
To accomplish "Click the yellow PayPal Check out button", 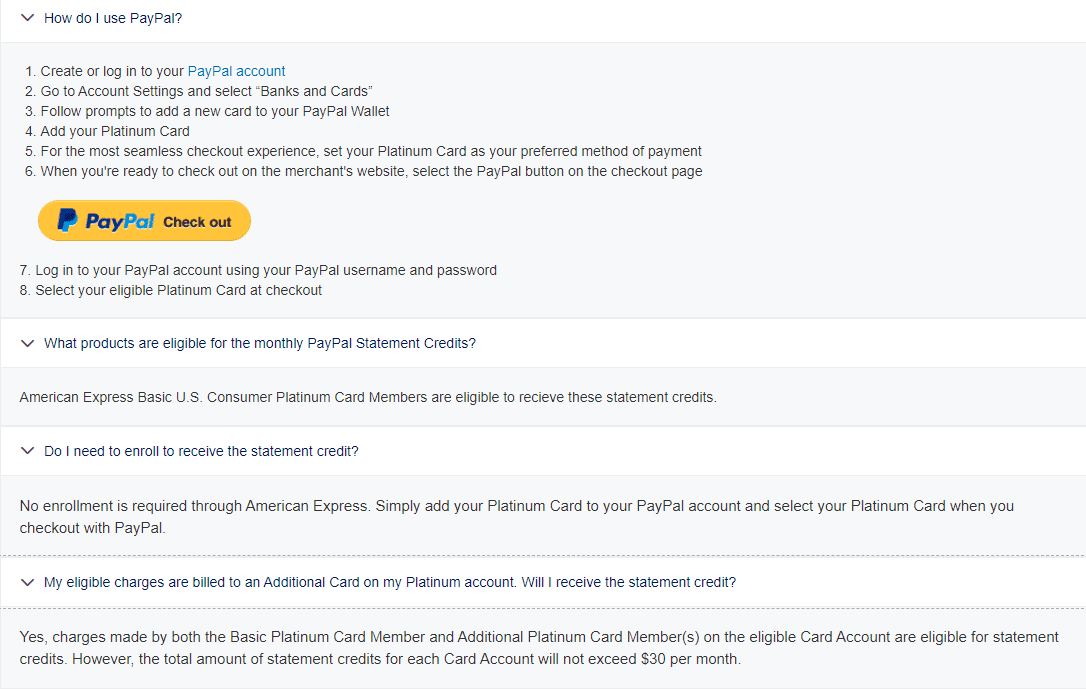I will coord(144,221).
